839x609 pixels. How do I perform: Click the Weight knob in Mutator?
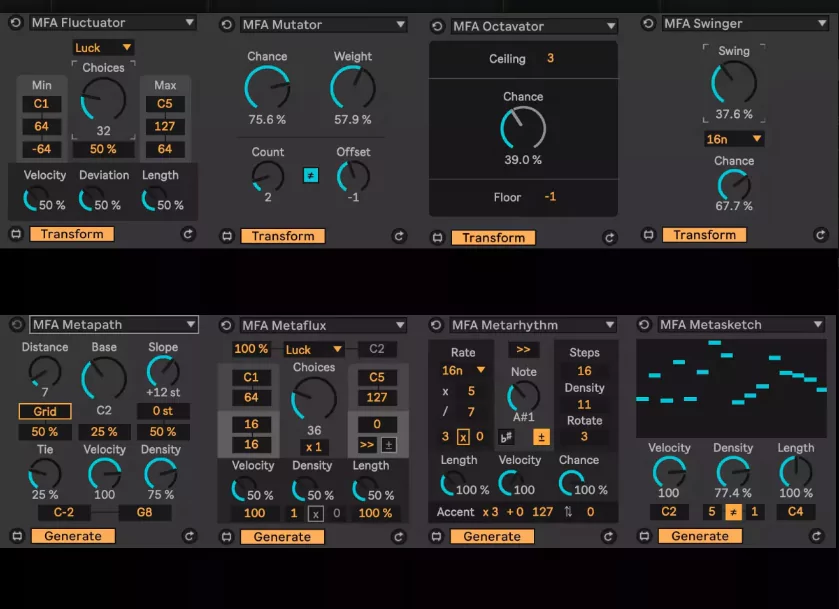[x=353, y=88]
